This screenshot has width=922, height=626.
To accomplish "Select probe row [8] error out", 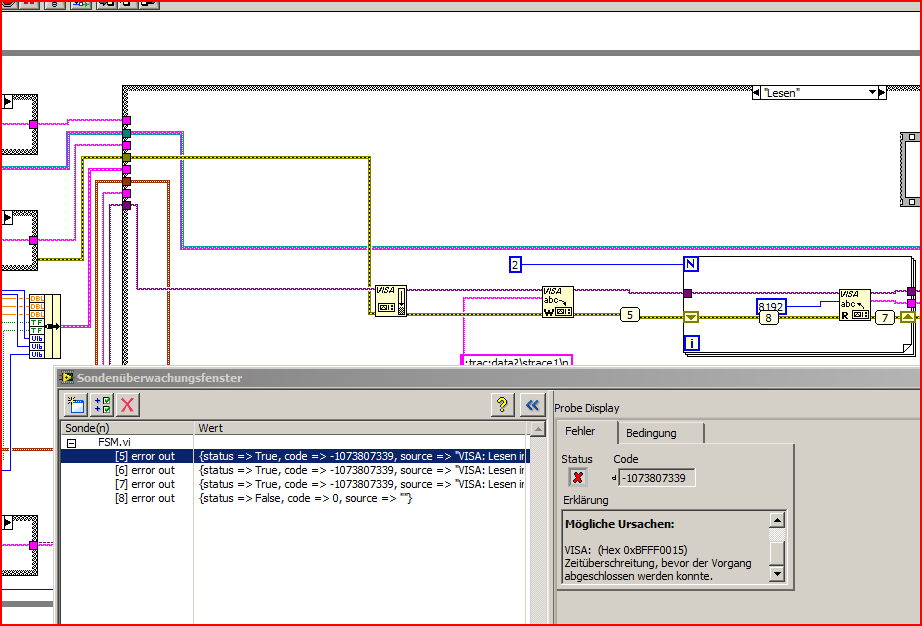I will pyautogui.click(x=295, y=498).
